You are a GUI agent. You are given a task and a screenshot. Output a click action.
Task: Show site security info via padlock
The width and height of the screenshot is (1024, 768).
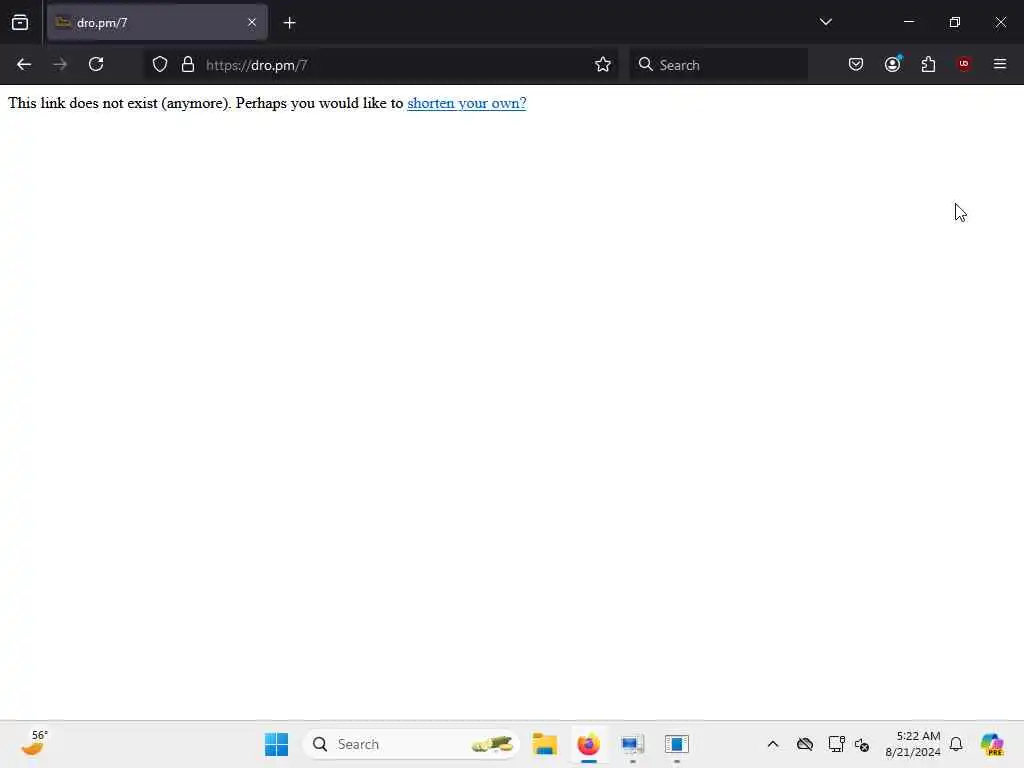point(188,65)
